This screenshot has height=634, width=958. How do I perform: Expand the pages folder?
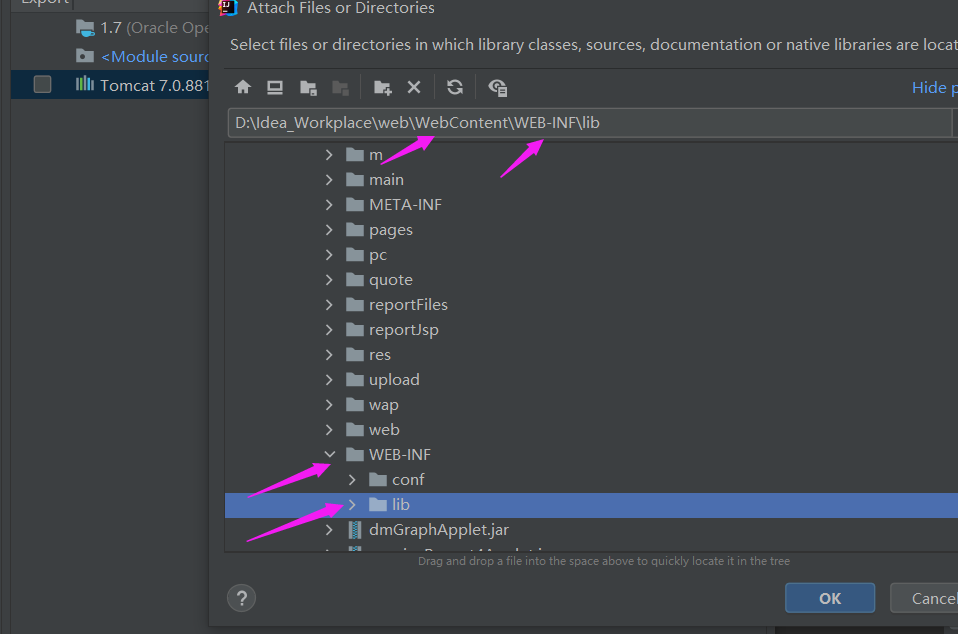point(329,230)
